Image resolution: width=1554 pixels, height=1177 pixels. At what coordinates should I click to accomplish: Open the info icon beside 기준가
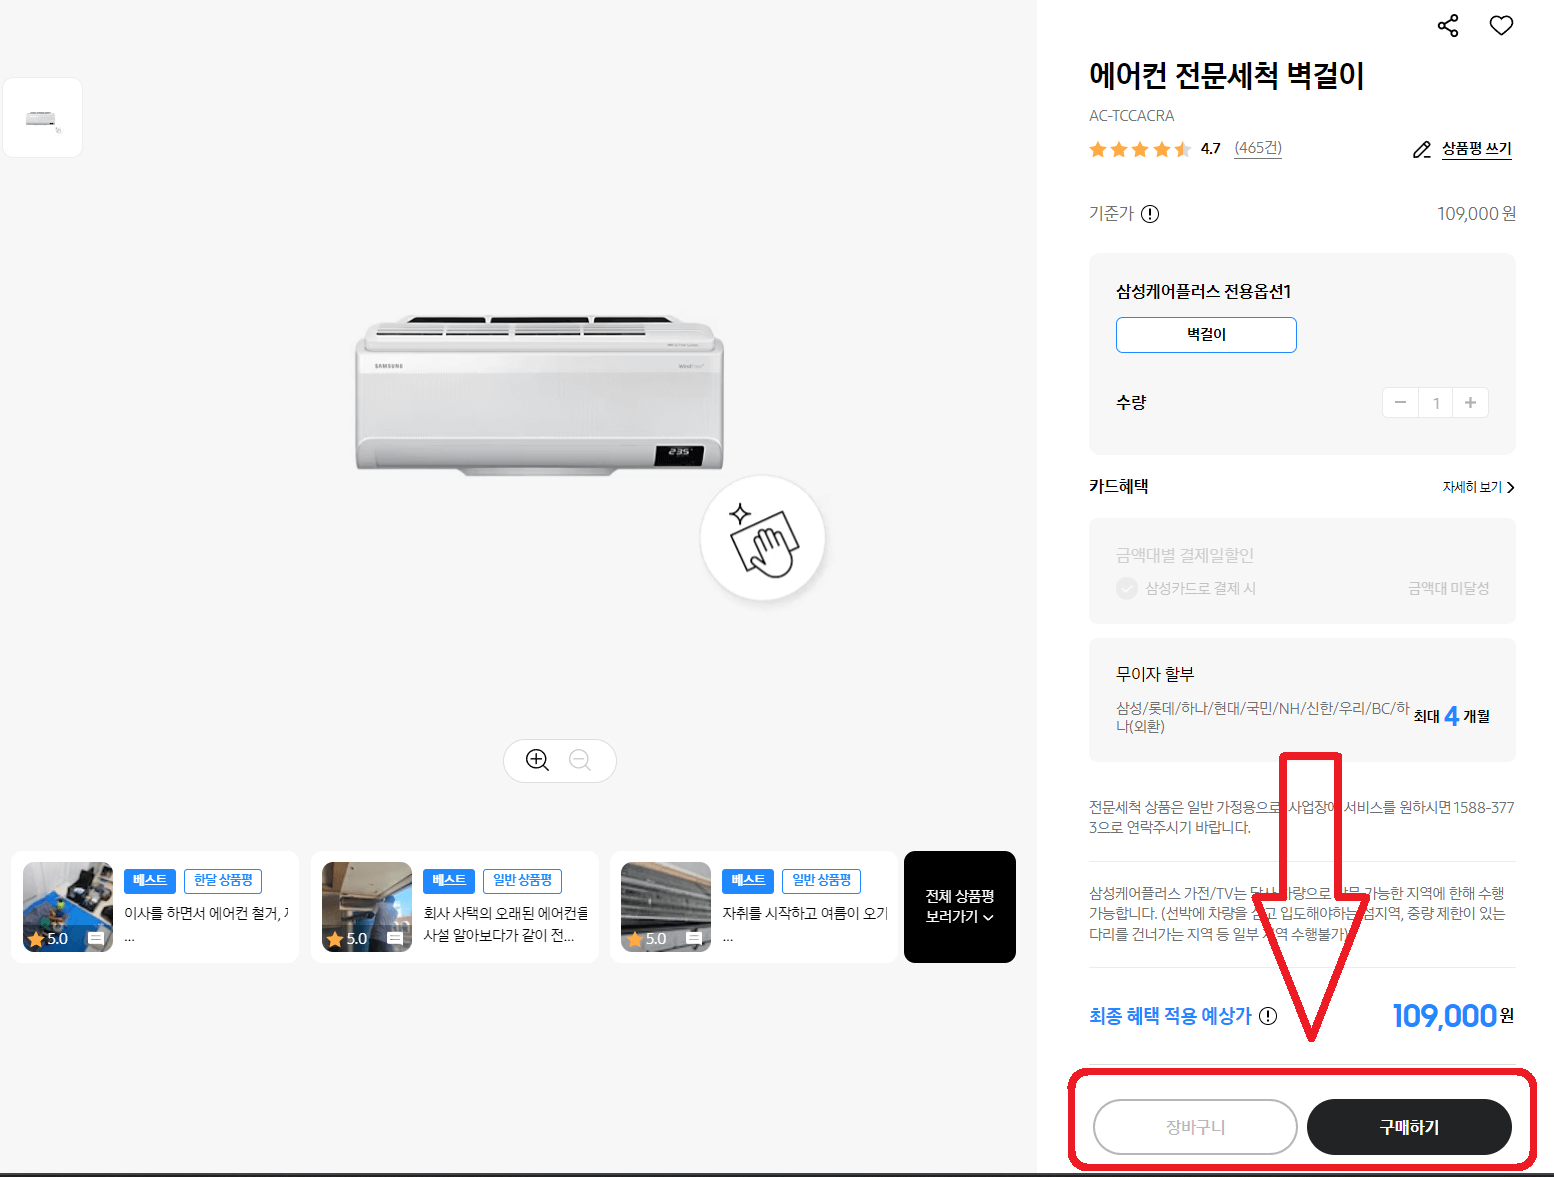pos(1151,213)
